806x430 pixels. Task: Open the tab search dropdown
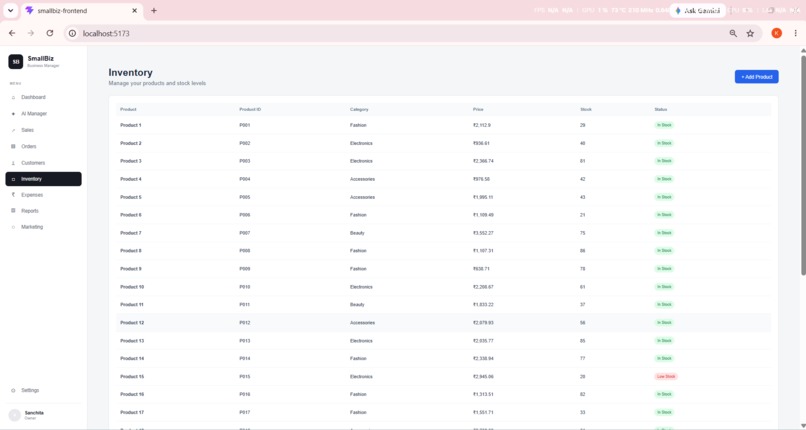[10, 10]
